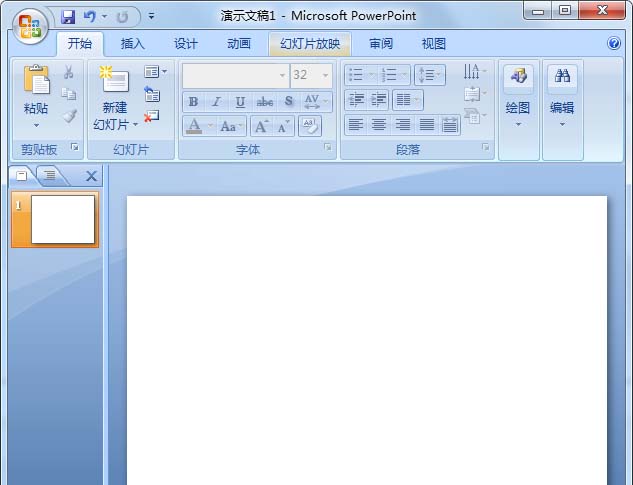Switch to the Slides thumbnail pane tab
633x485 pixels.
22,176
